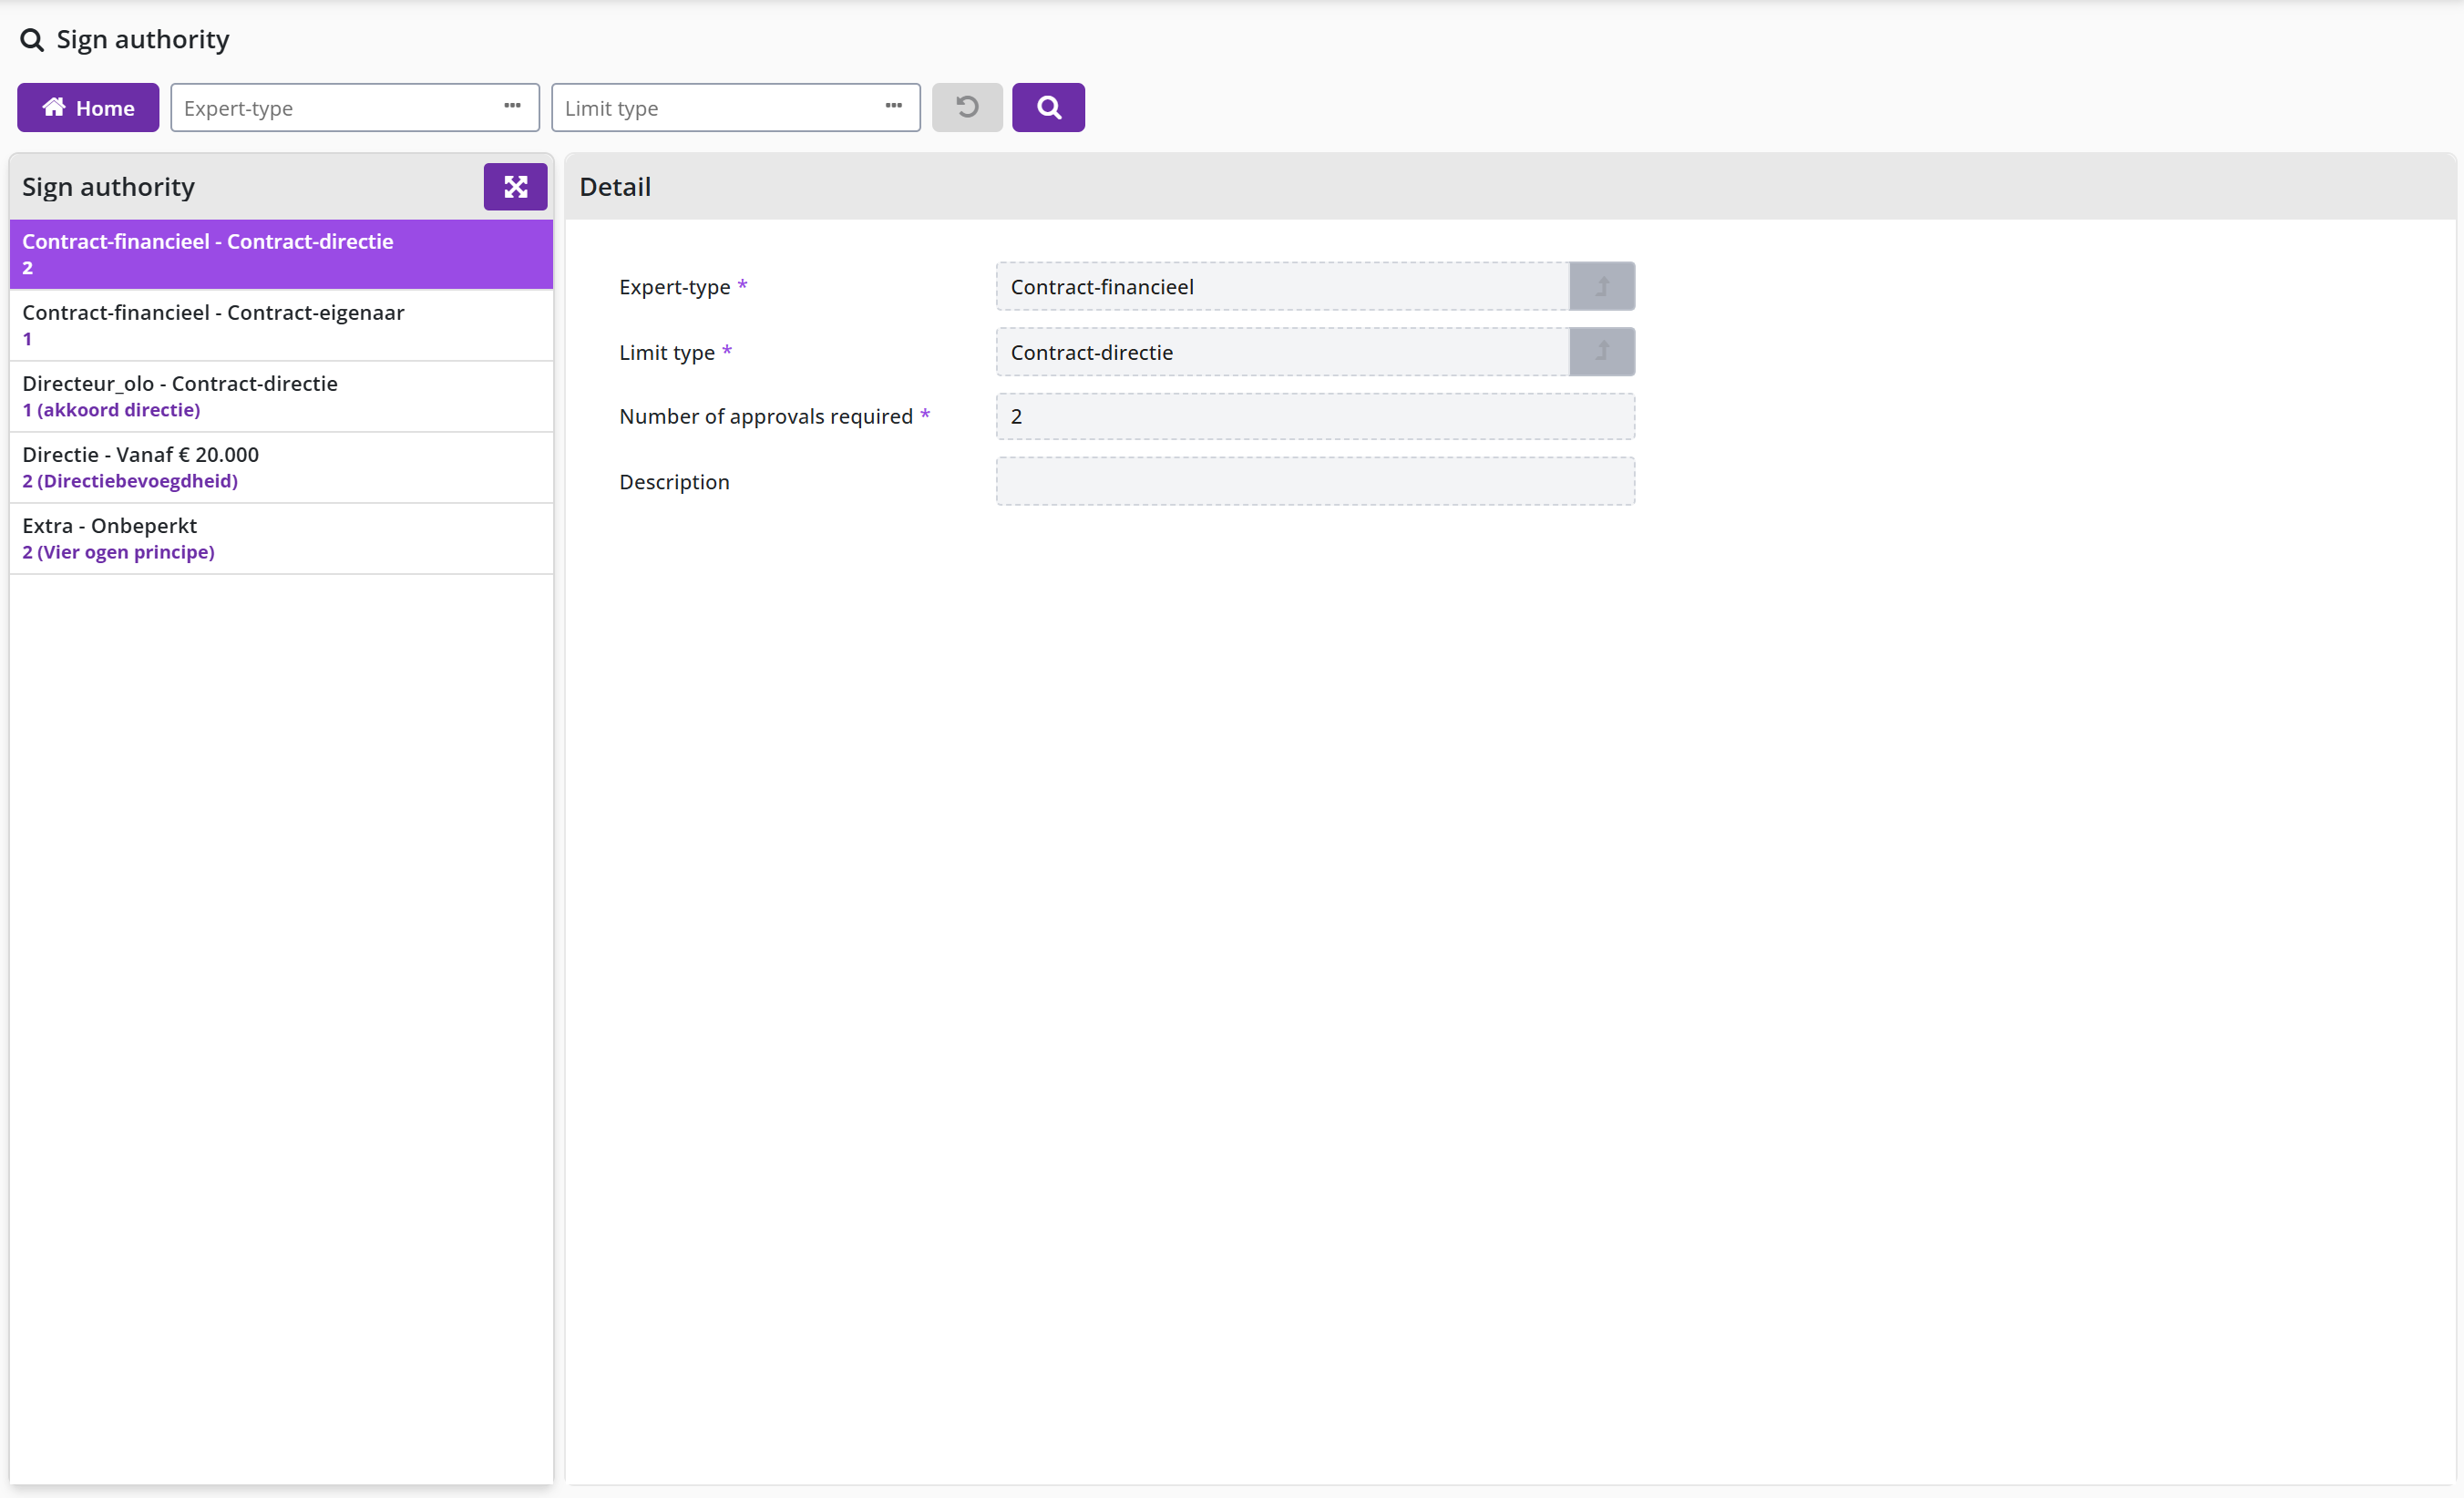Click the Number of approvals required field
The image size is (2464, 1498).
[1315, 417]
